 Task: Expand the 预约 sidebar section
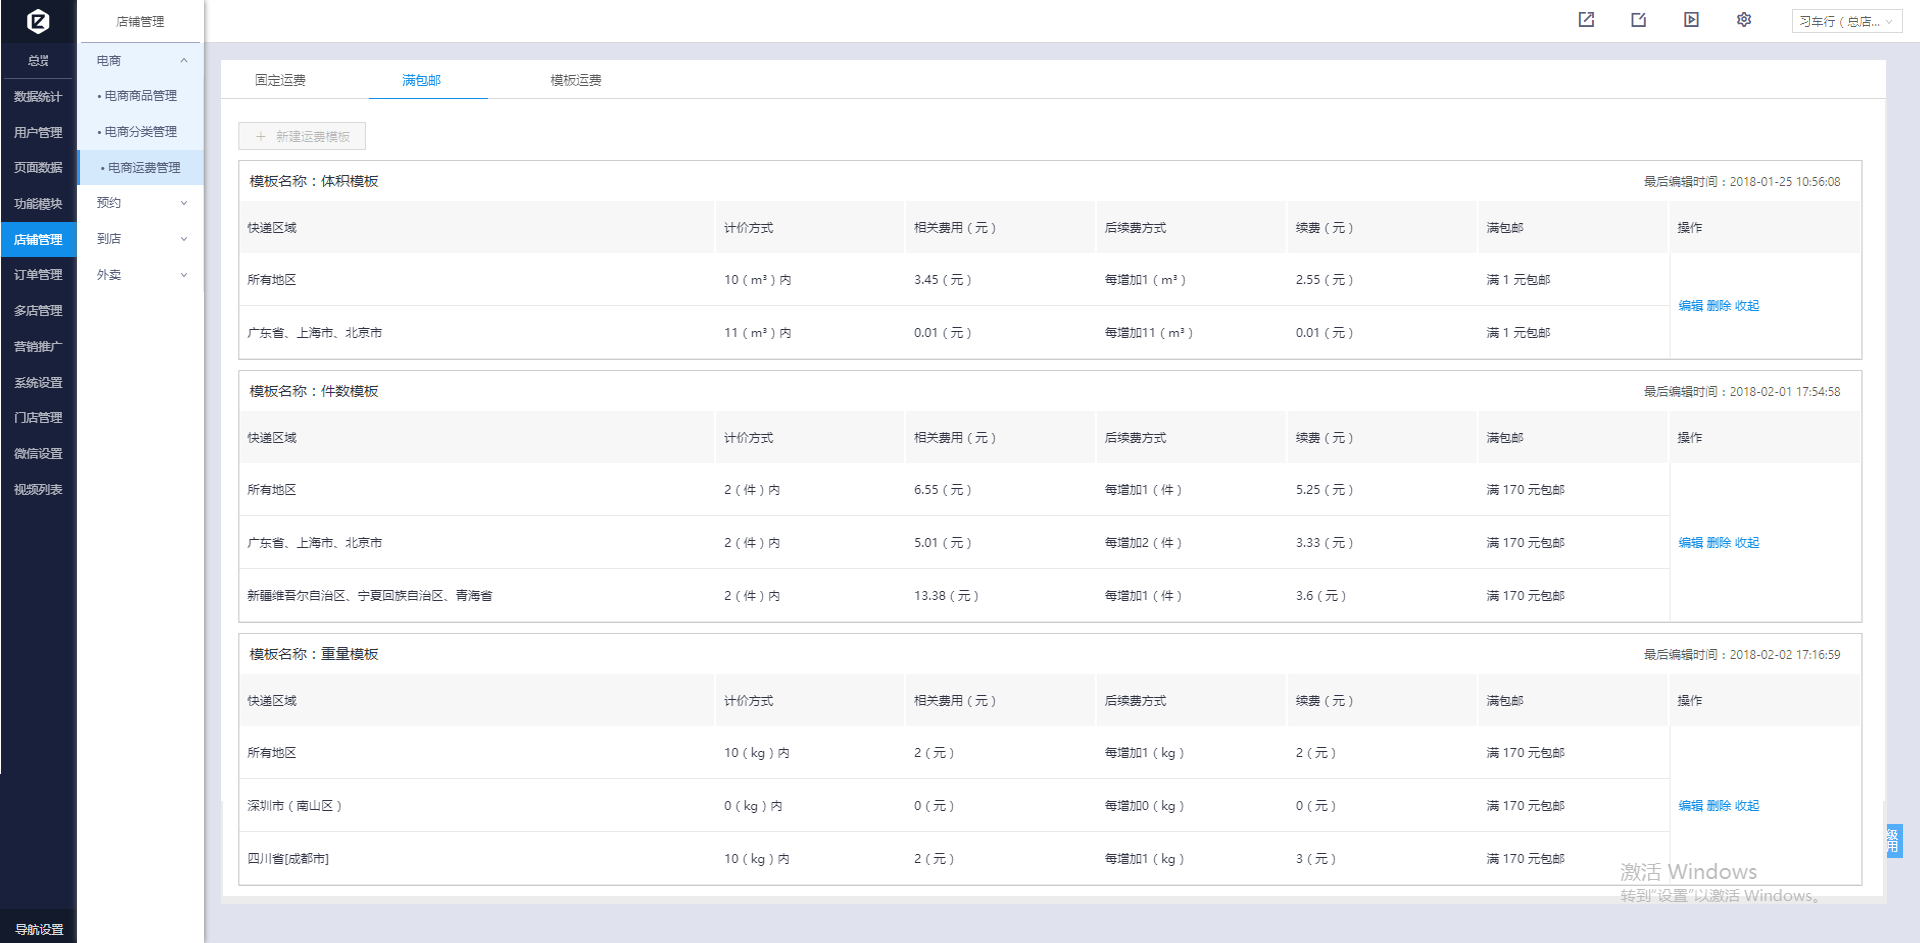[x=141, y=203]
